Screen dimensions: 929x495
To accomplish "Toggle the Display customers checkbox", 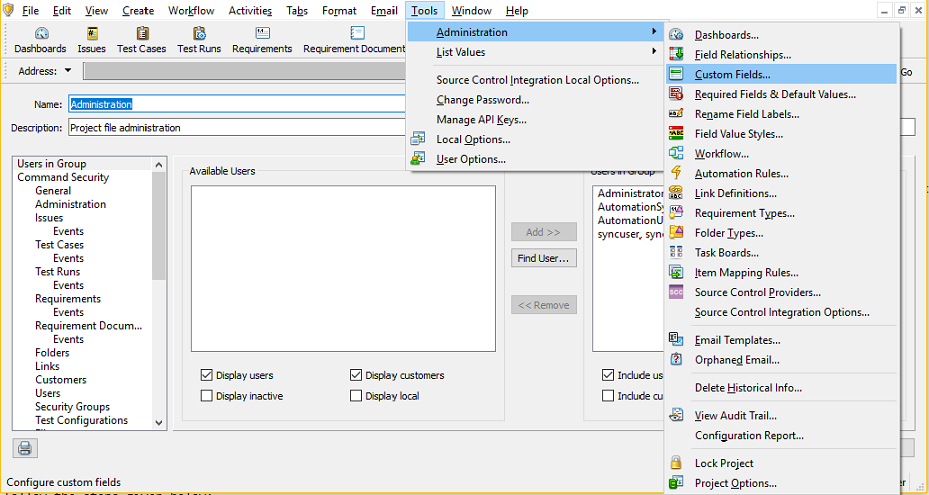I will (x=356, y=376).
